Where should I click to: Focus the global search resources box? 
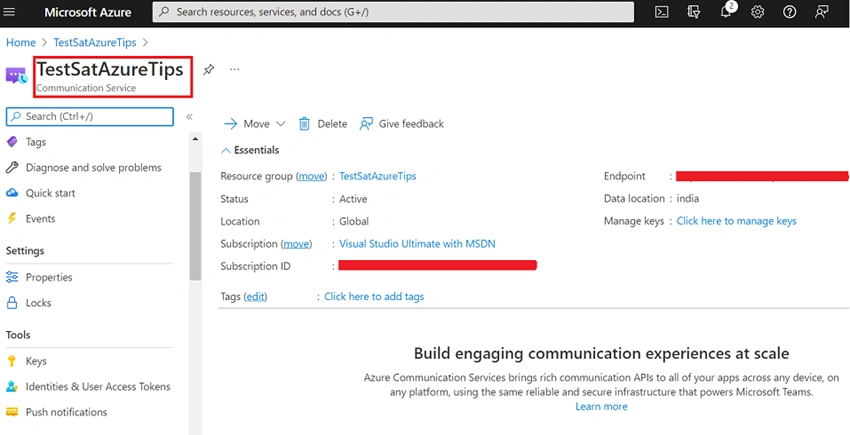tap(393, 12)
